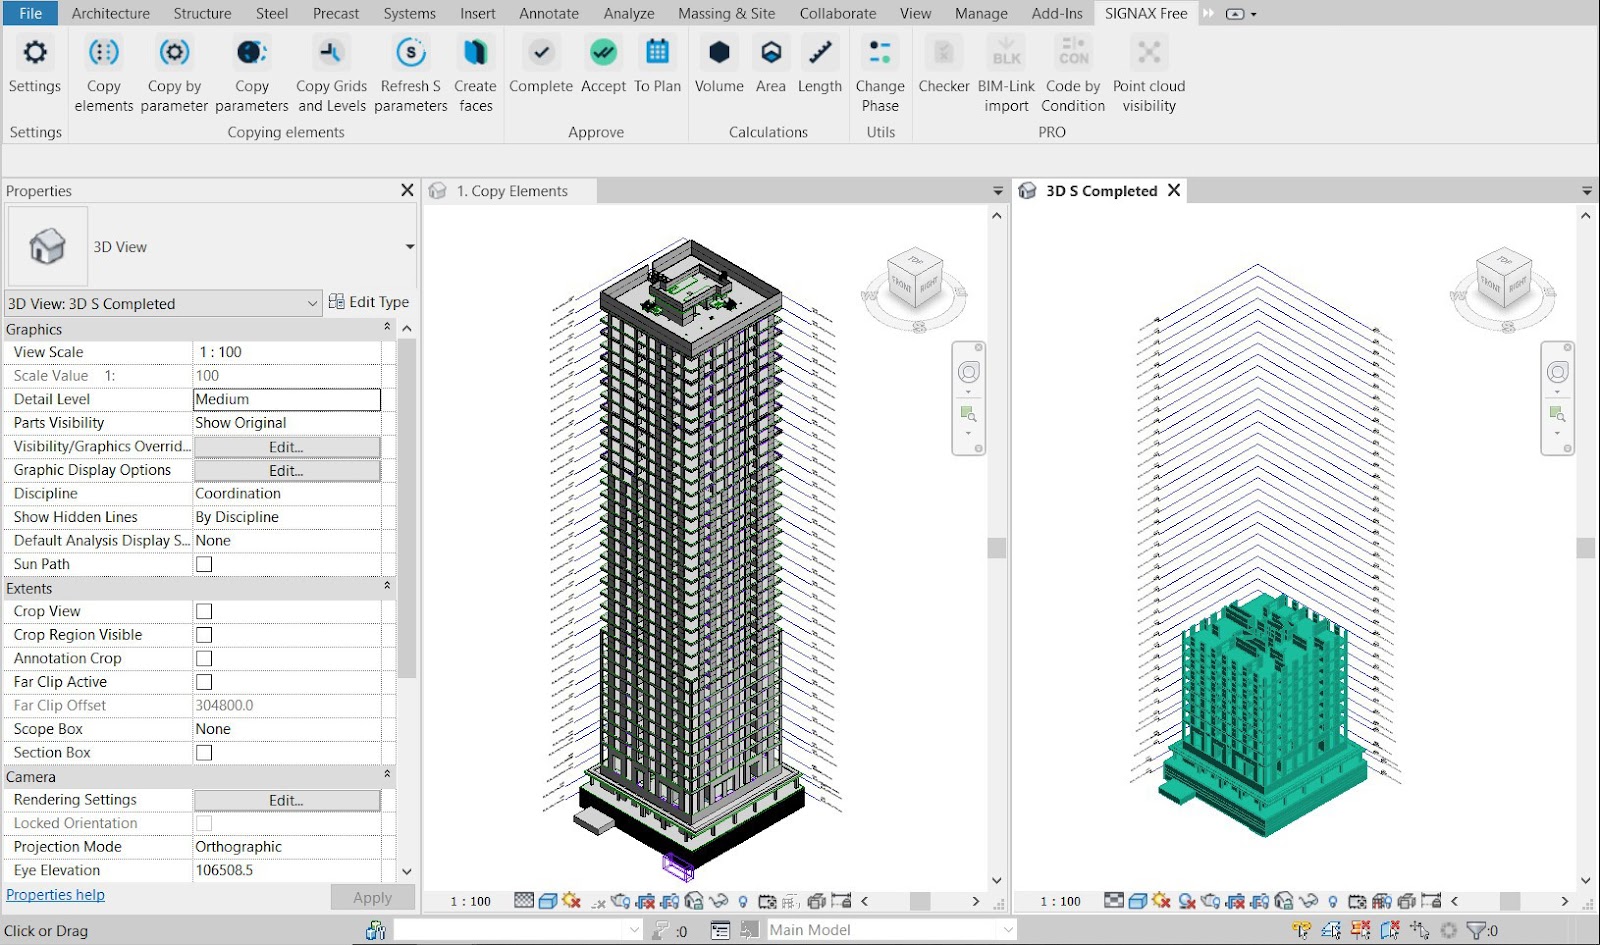Click the Refresh S parameters icon
Screen dimensions: 1600x945
[410, 53]
